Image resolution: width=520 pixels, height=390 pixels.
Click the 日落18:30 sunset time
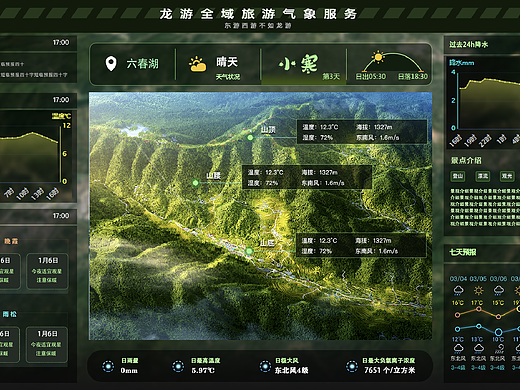413,76
